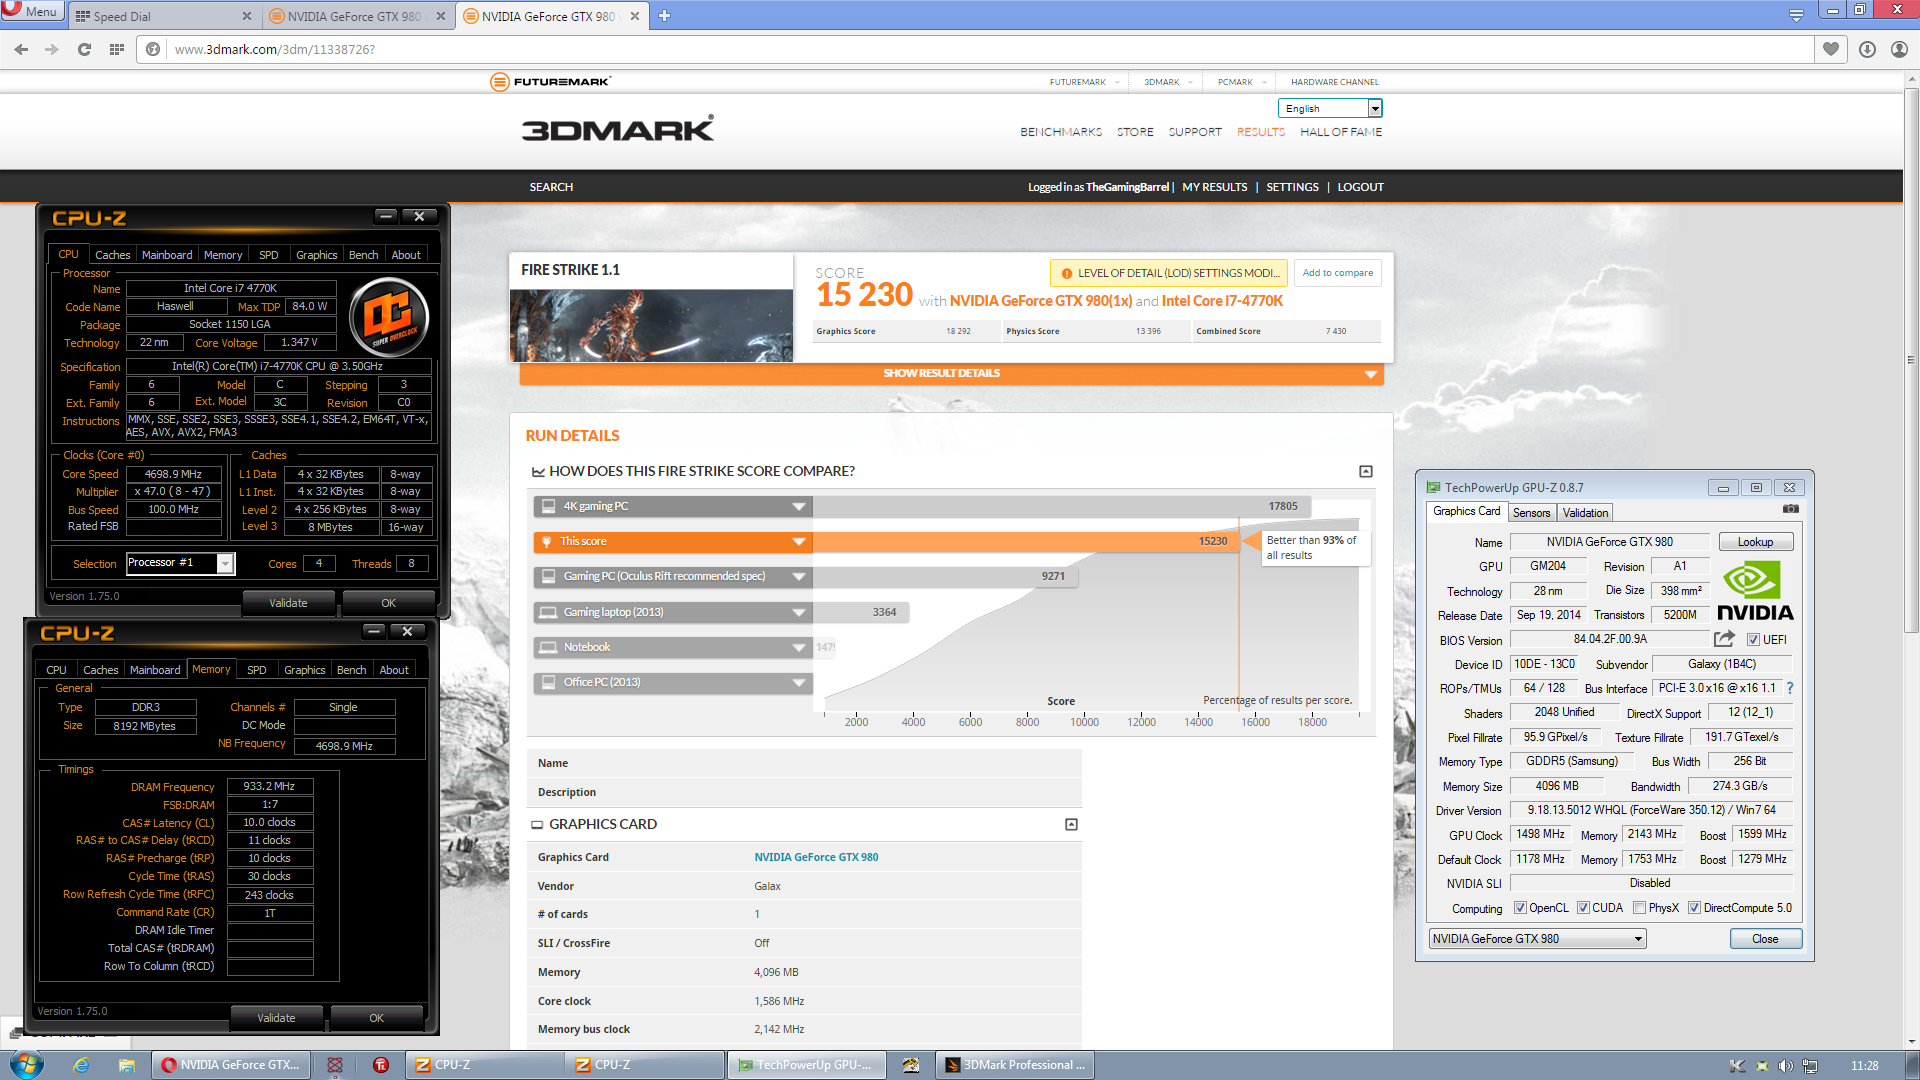Switch to Sensors tab in GPU-Z
The height and width of the screenshot is (1080, 1920).
point(1531,513)
